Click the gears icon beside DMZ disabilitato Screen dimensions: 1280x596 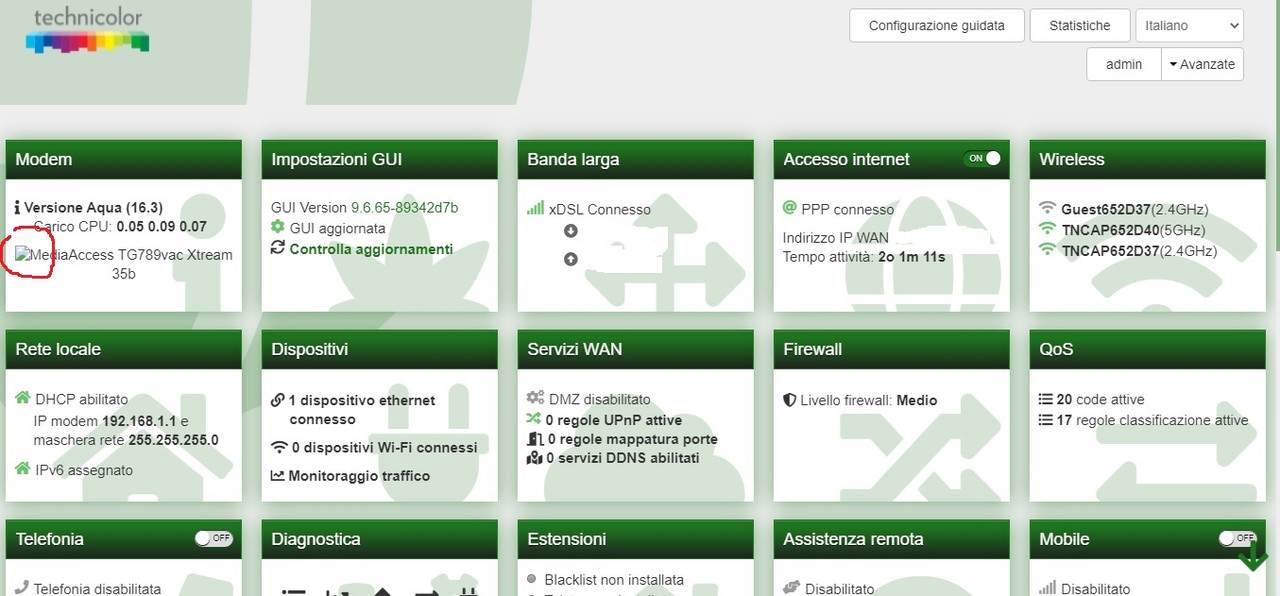click(x=536, y=398)
